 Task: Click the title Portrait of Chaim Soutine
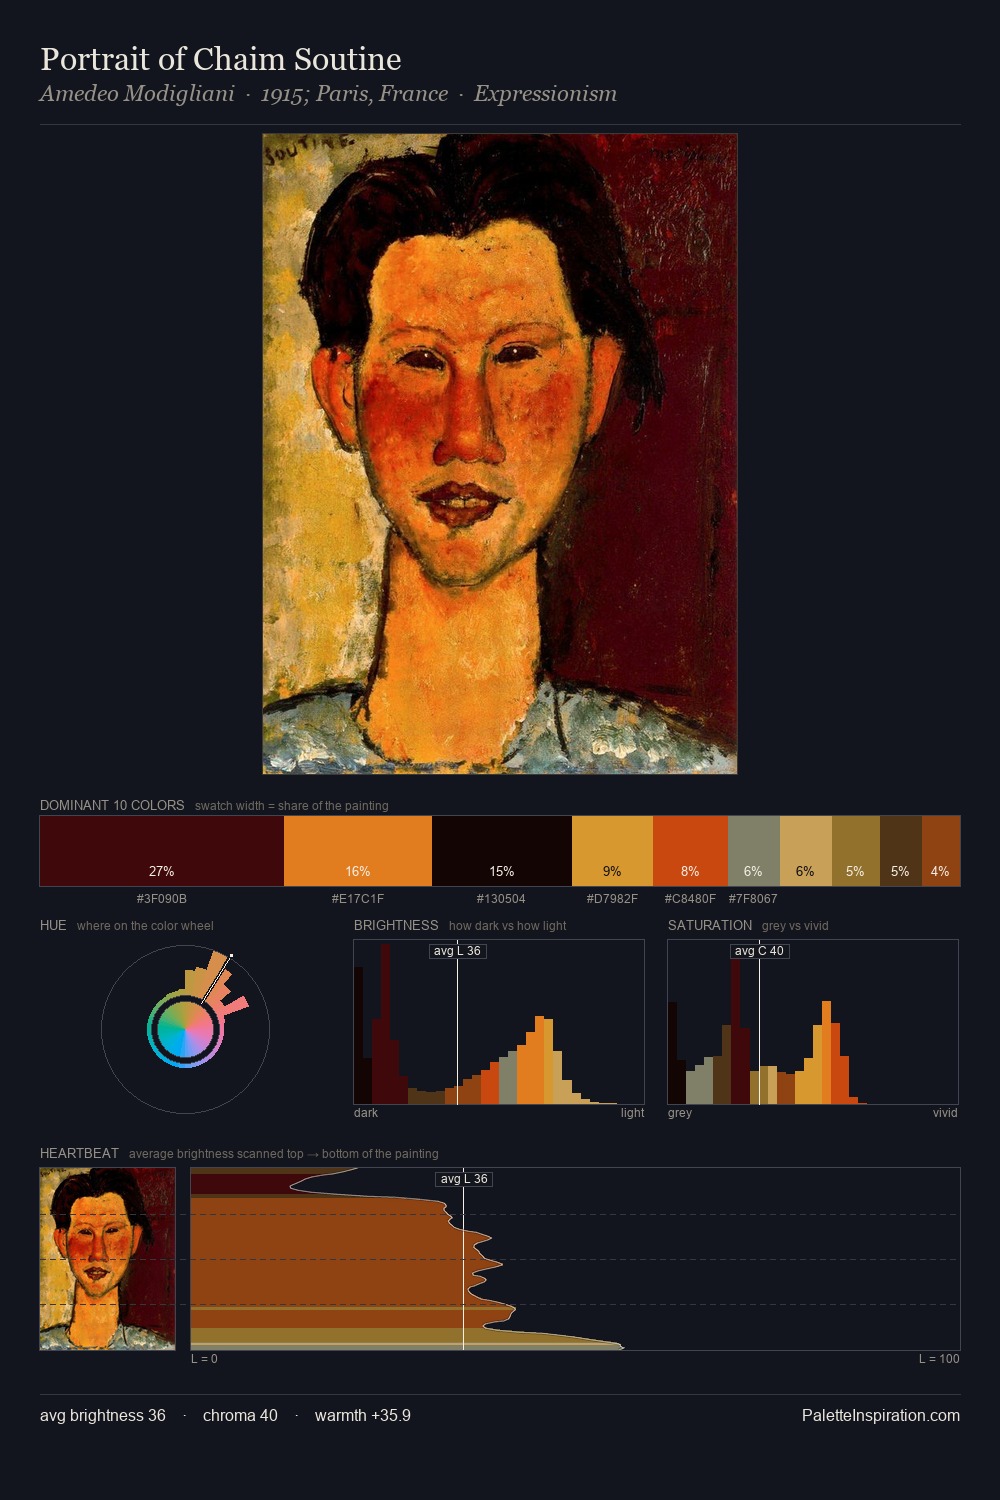pyautogui.click(x=221, y=59)
